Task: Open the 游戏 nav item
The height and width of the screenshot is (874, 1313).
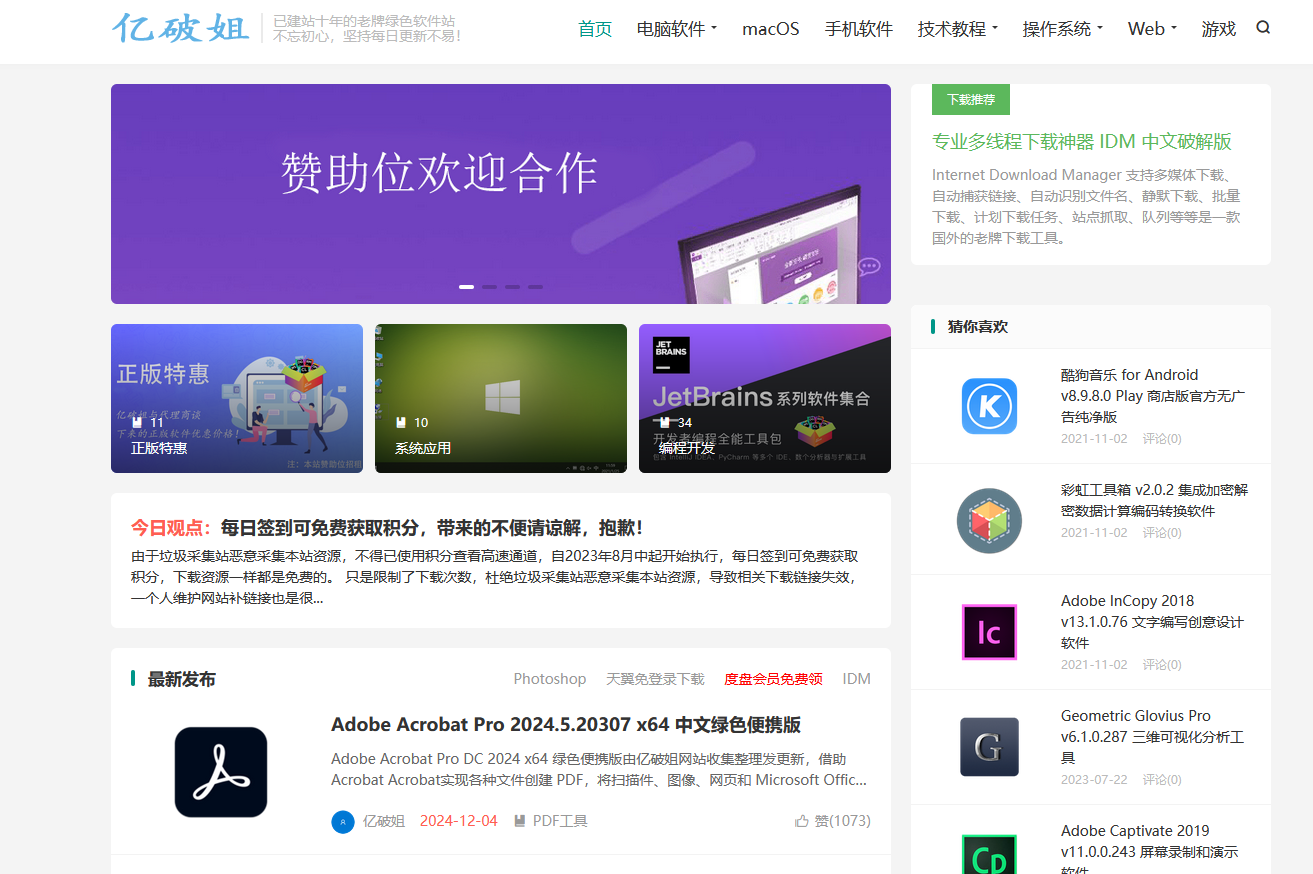Action: [1219, 29]
